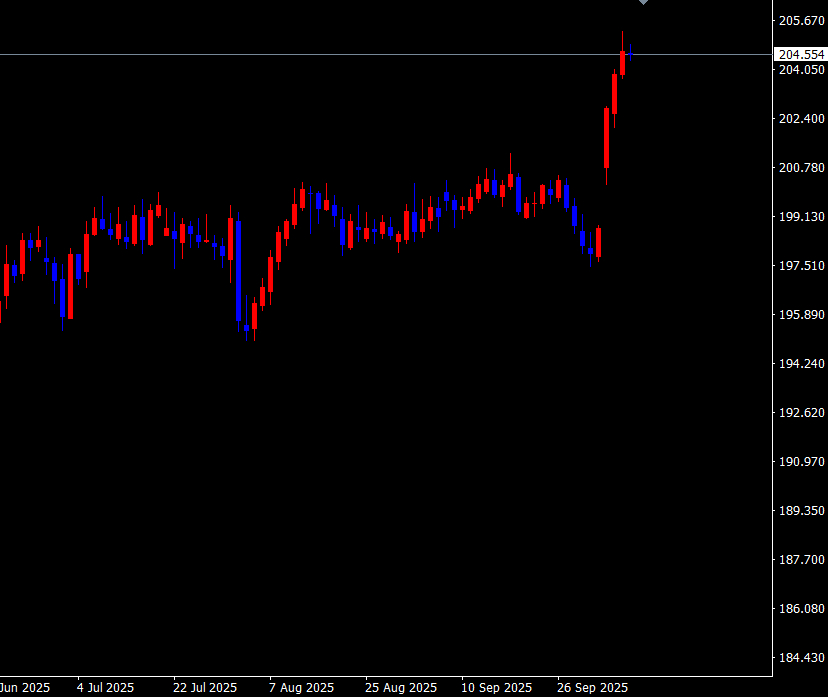This screenshot has width=828, height=697.
Task: Click the 187.700 price scale label
Action: pos(802,560)
